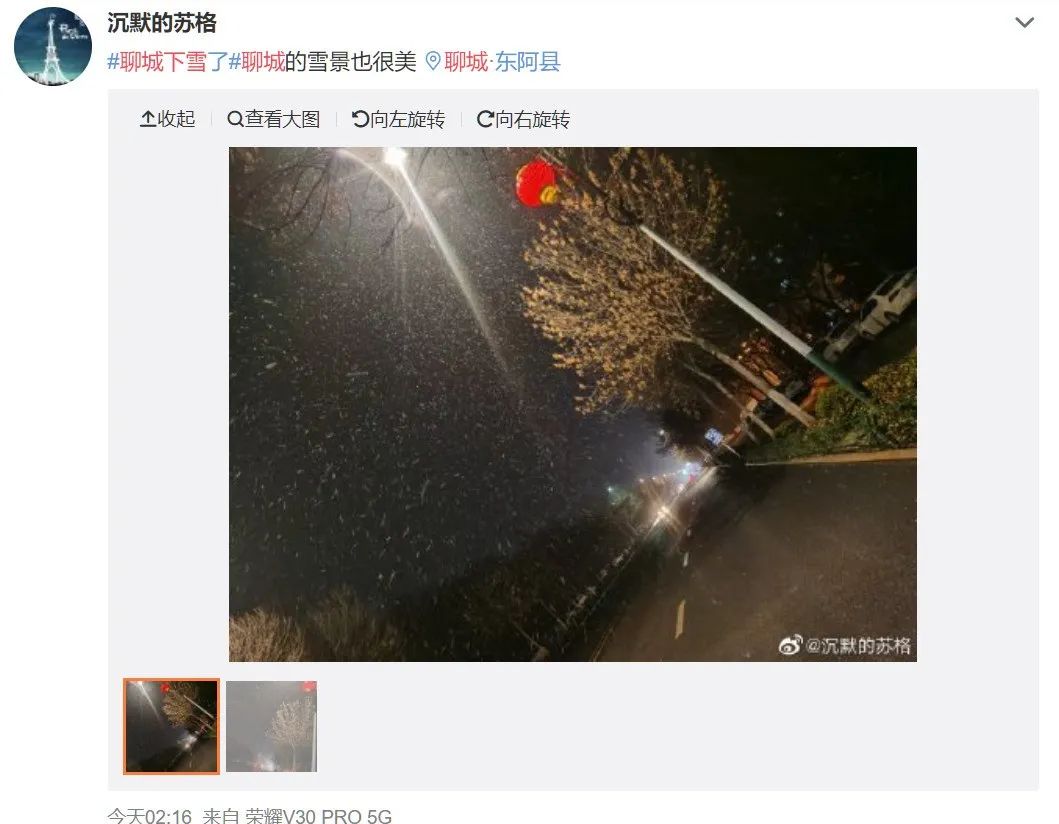Click the upload-arrow icon beside 收起
The width and height of the screenshot is (1059, 824).
tap(147, 119)
